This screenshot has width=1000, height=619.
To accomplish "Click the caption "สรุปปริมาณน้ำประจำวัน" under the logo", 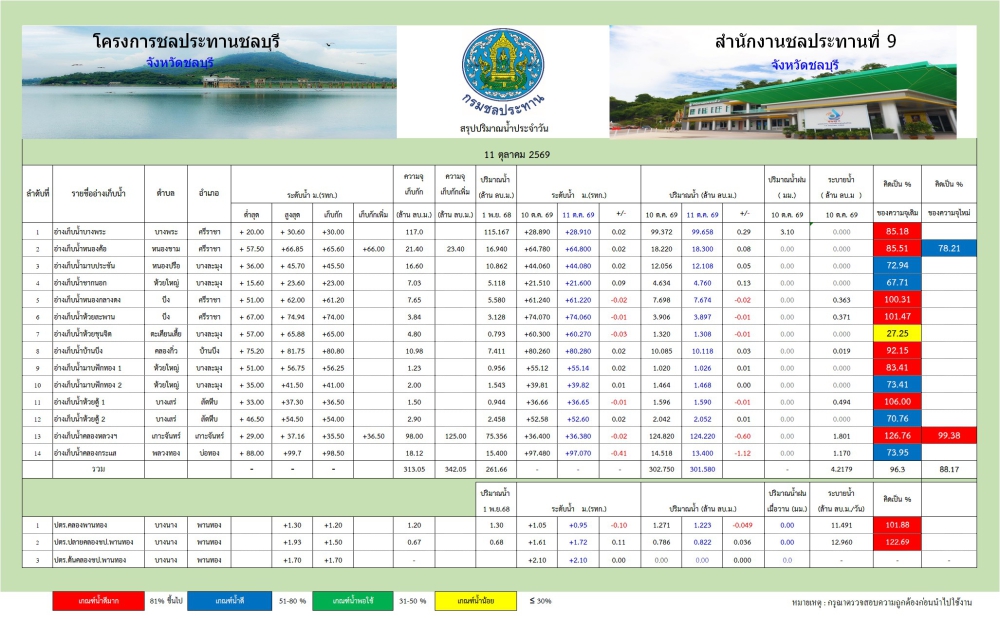I will click(x=504, y=128).
